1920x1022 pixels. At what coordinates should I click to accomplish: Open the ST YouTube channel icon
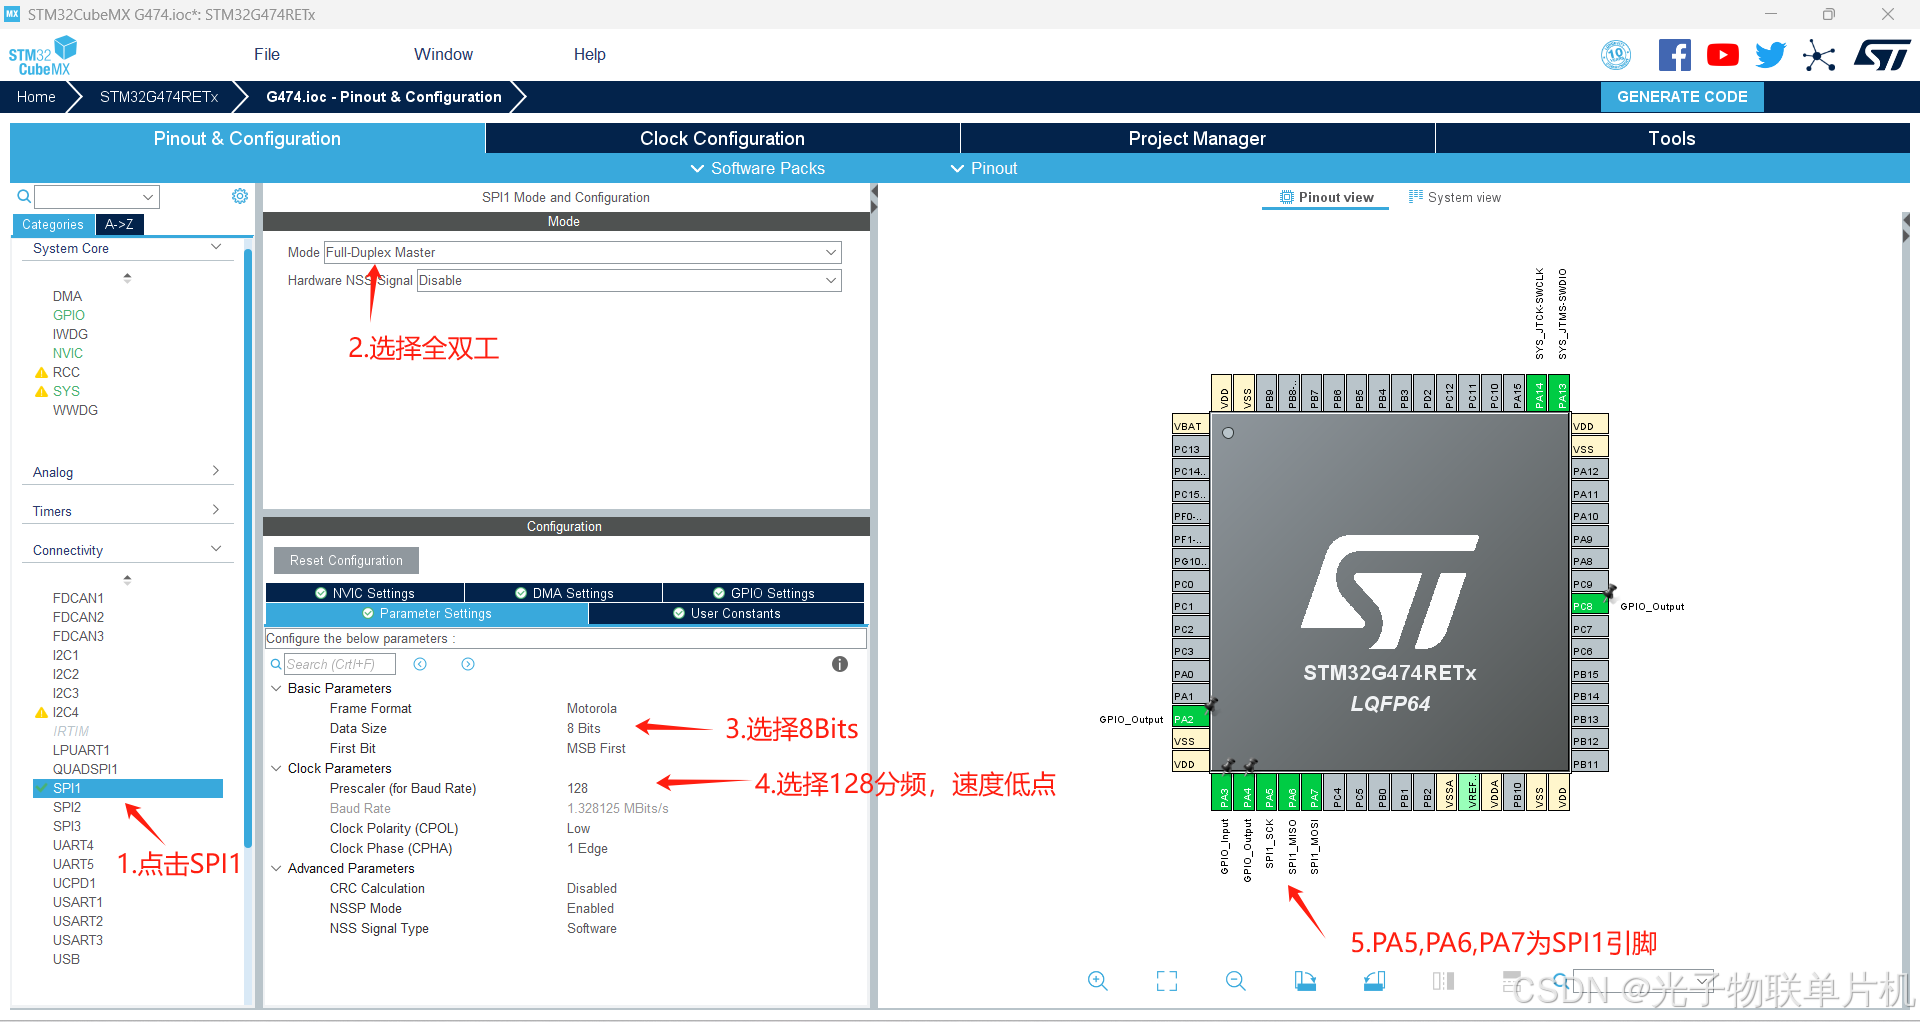pyautogui.click(x=1722, y=55)
